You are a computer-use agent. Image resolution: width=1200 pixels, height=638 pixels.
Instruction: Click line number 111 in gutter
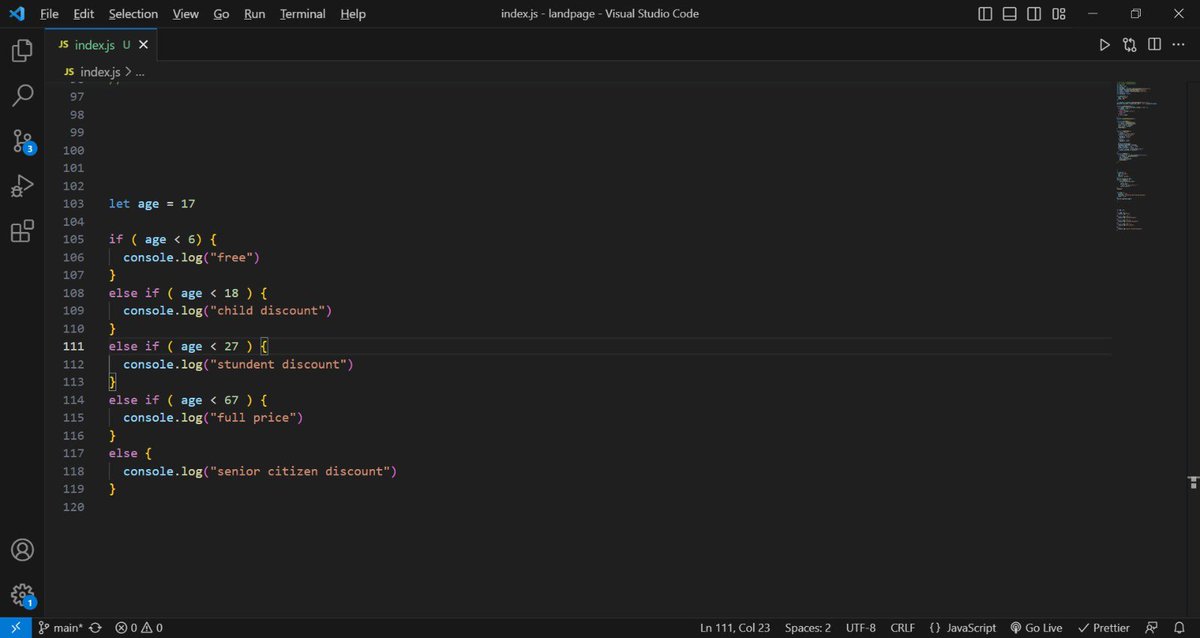(73, 346)
